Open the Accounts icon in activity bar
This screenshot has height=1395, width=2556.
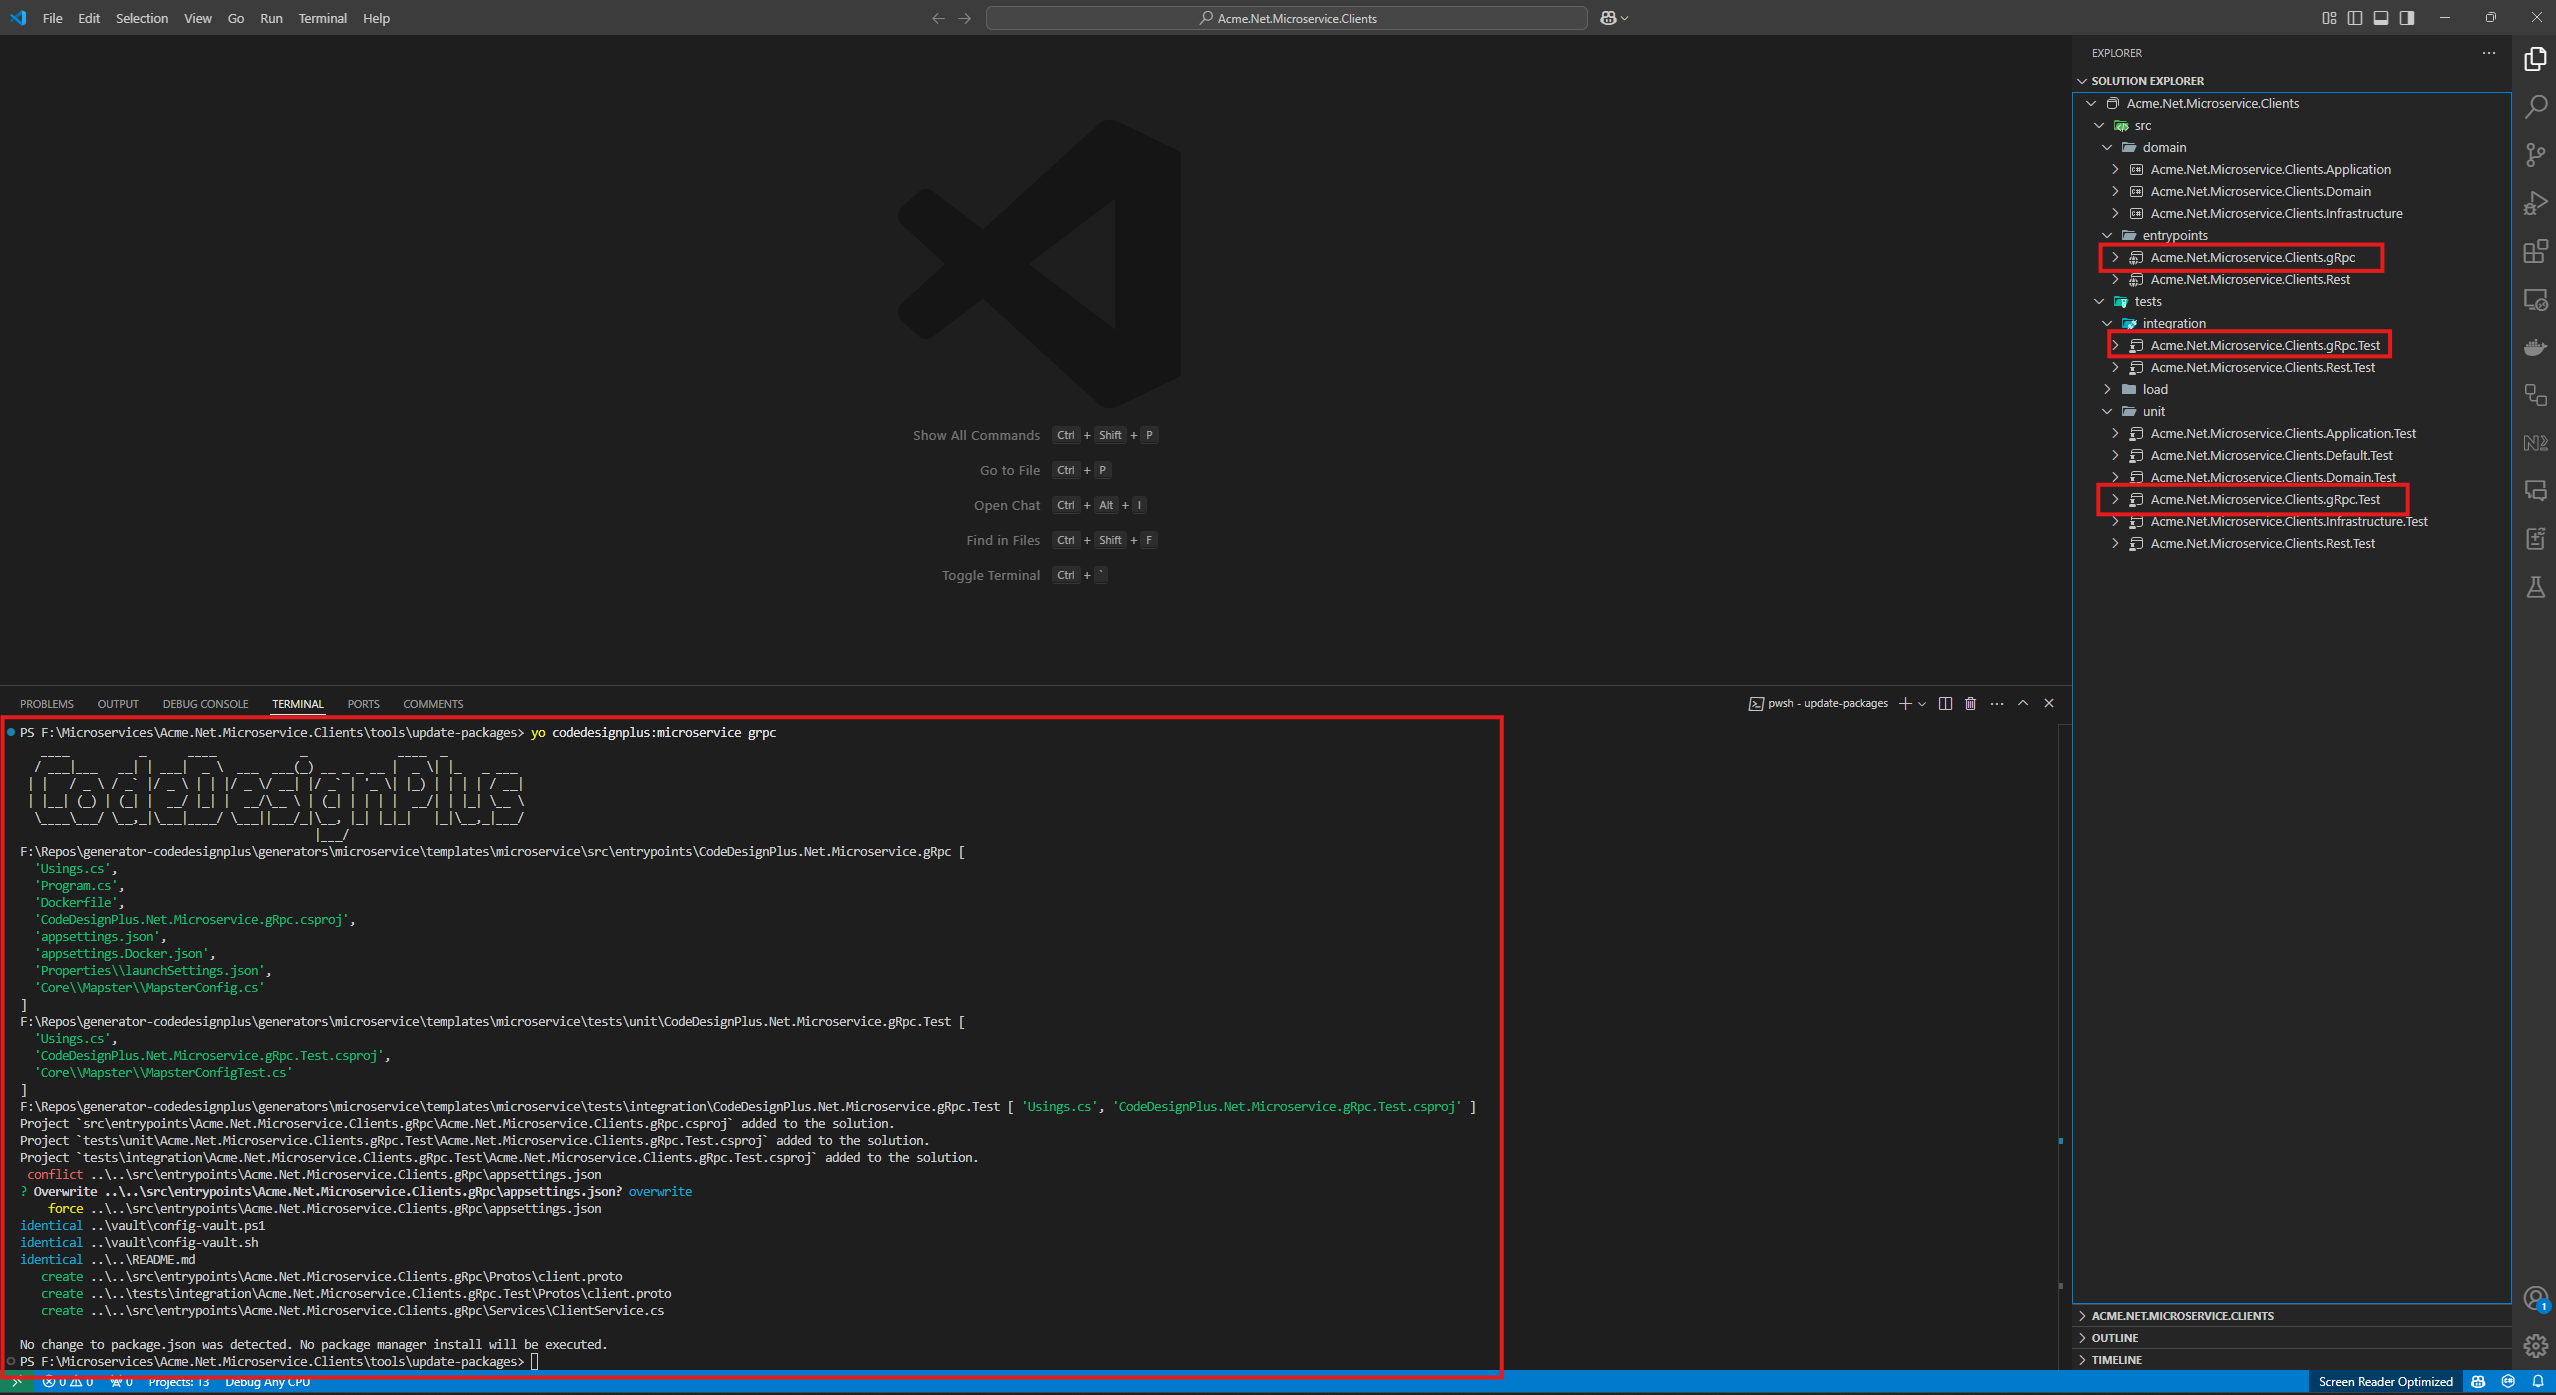(x=2535, y=1299)
